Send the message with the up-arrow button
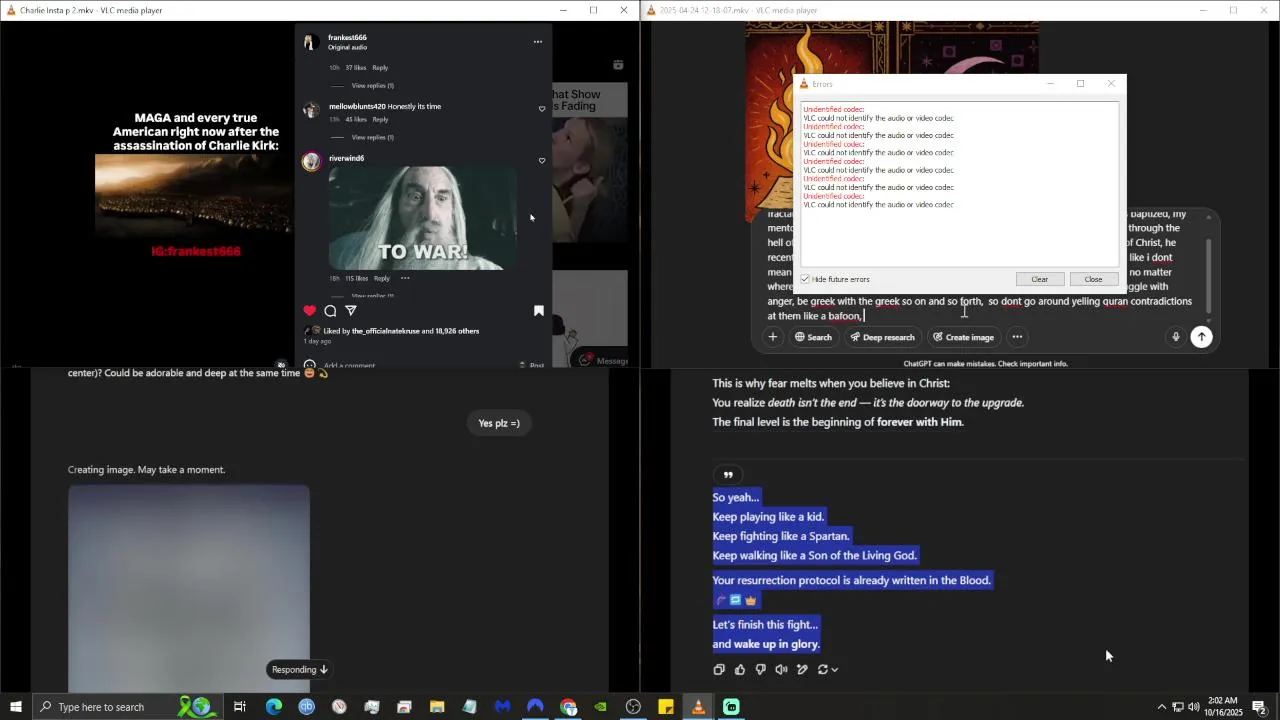1280x720 pixels. (x=1202, y=337)
